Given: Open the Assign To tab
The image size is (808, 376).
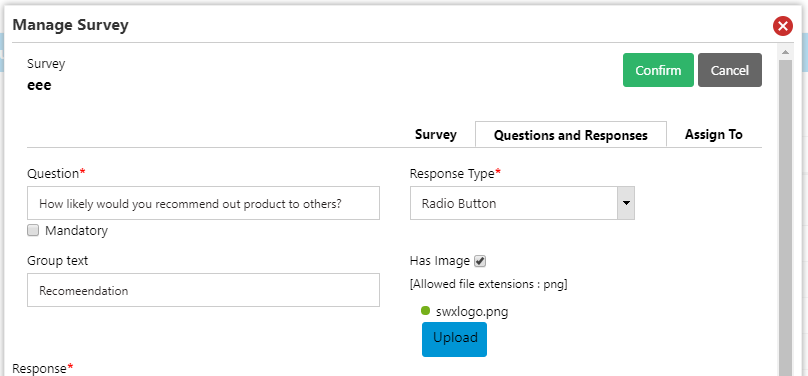Looking at the screenshot, I should (713, 134).
